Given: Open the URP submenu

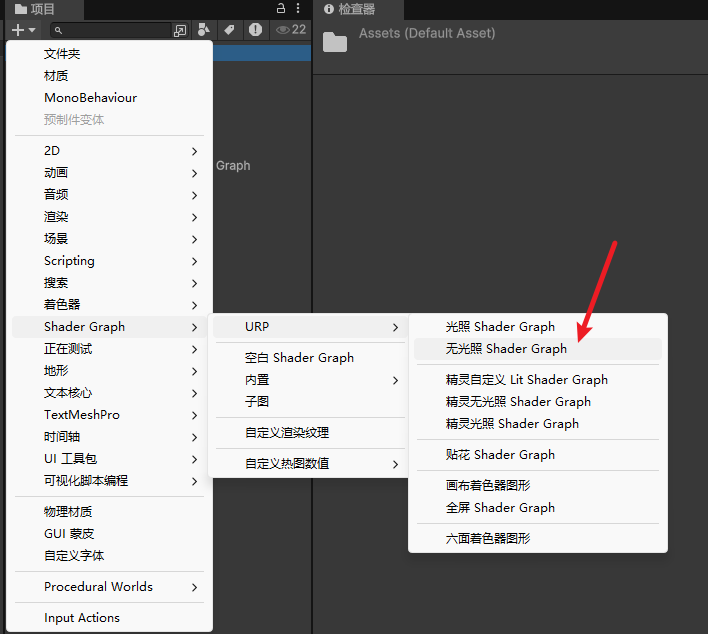Looking at the screenshot, I should click(x=310, y=327).
